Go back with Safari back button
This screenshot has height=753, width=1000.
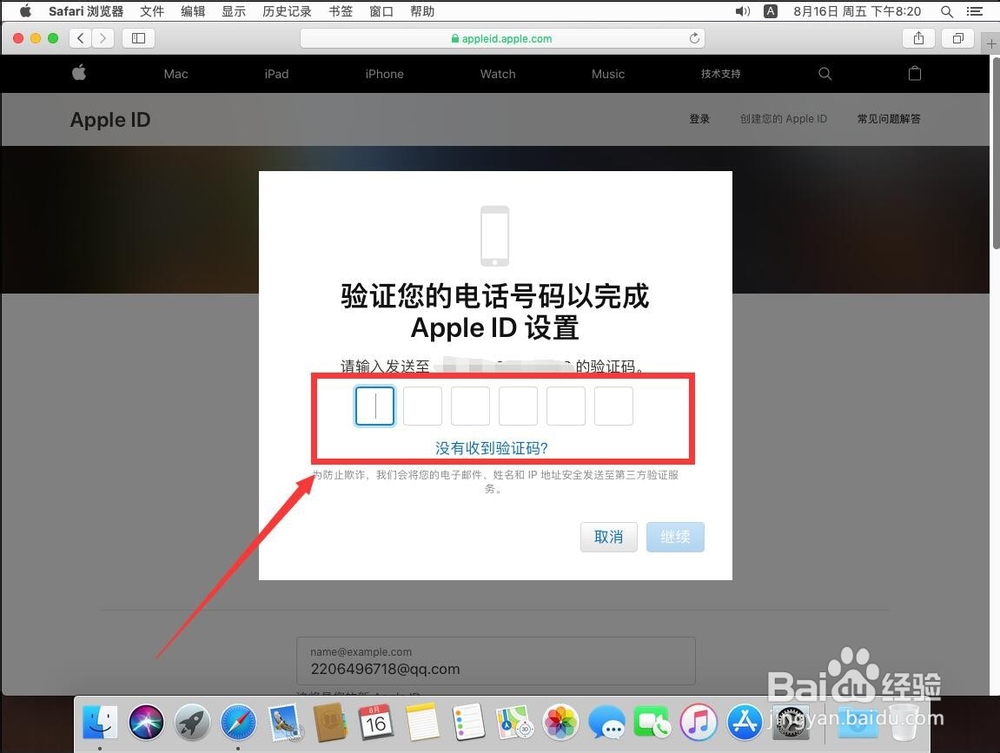80,38
